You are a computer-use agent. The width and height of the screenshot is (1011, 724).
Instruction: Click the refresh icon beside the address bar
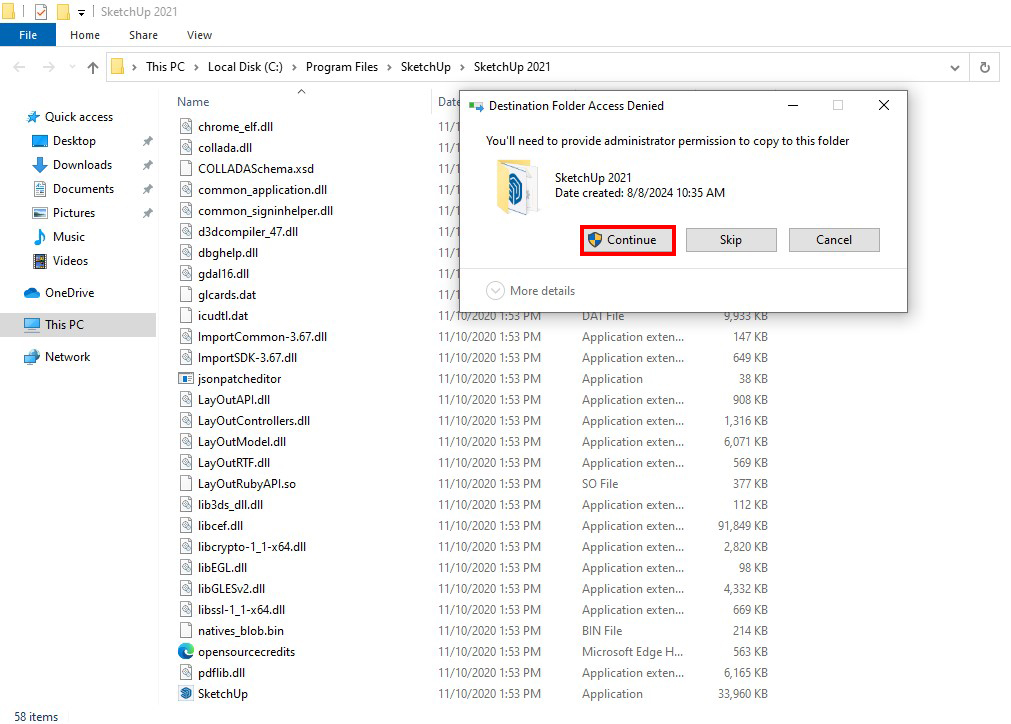(985, 67)
